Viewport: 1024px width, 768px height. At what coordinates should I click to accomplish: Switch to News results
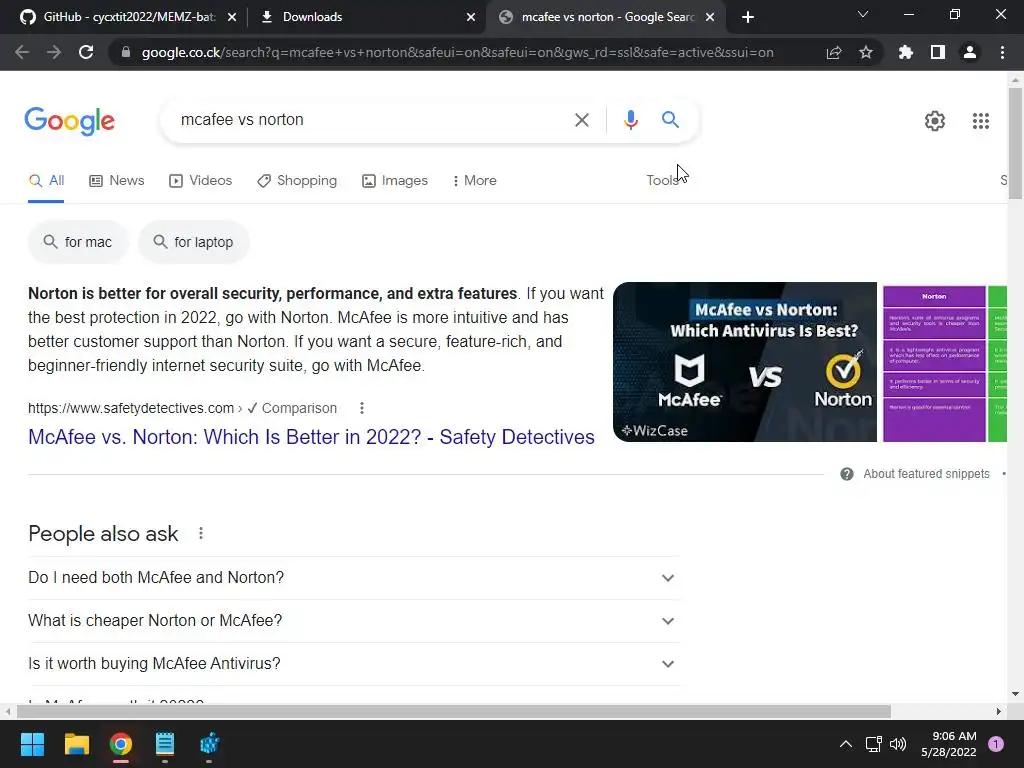(117, 181)
